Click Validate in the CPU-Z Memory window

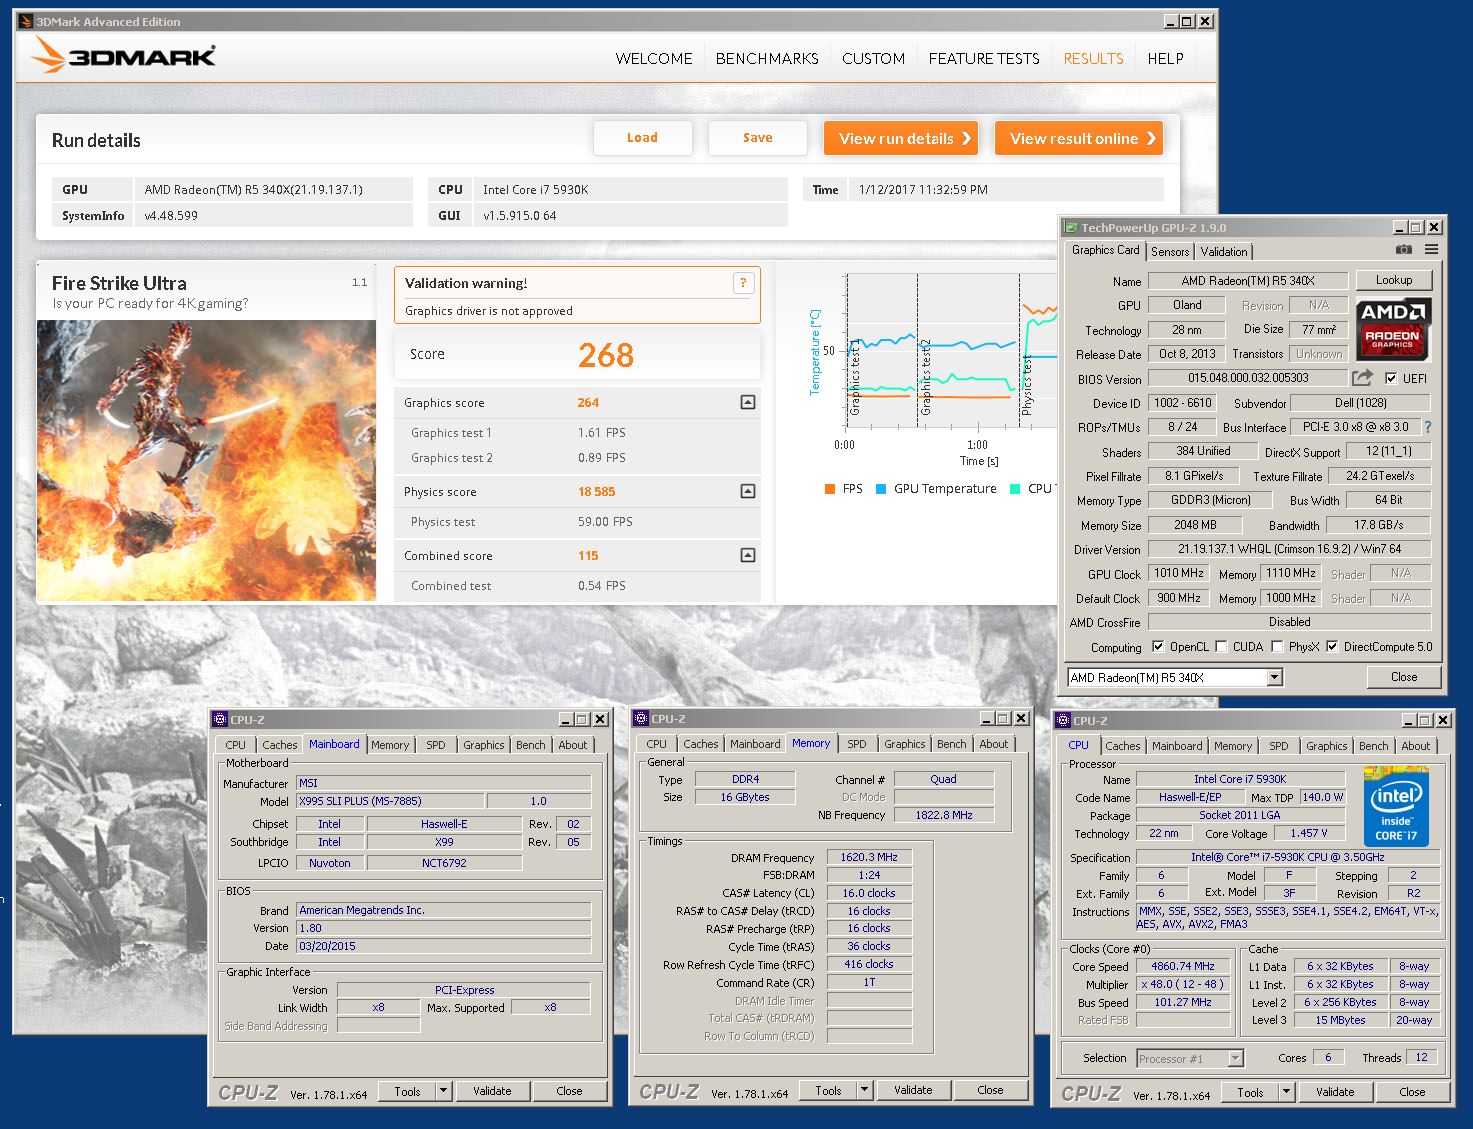913,1090
